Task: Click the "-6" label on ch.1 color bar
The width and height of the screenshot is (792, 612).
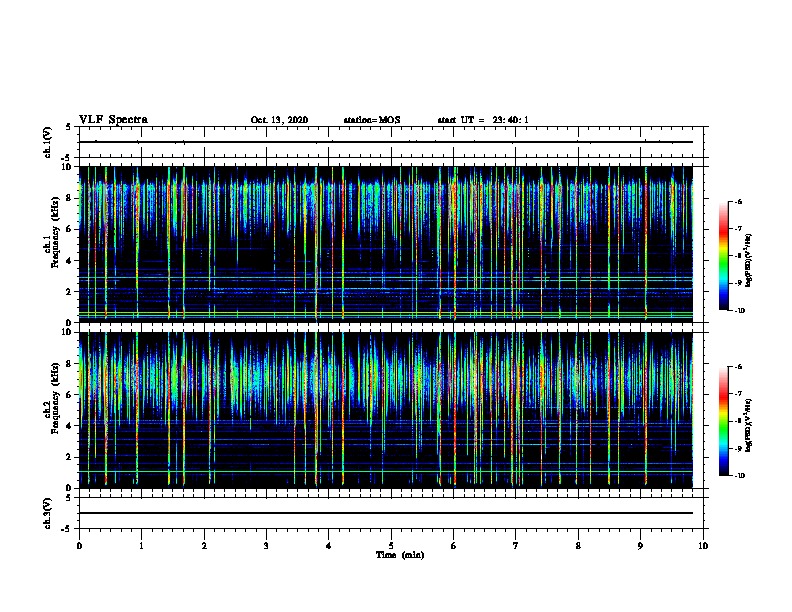Action: click(738, 202)
